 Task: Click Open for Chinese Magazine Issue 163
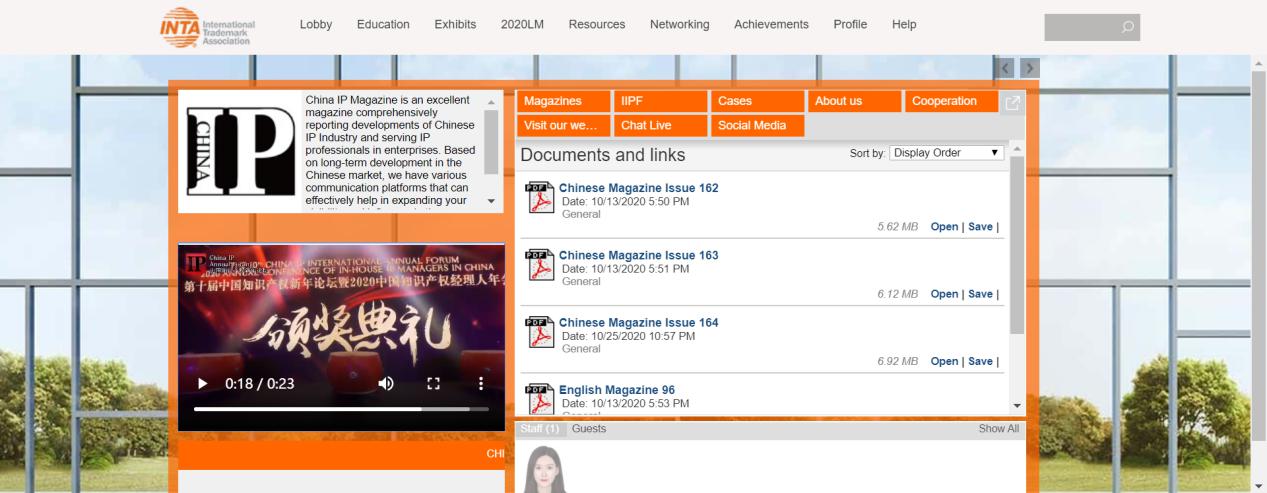click(944, 294)
